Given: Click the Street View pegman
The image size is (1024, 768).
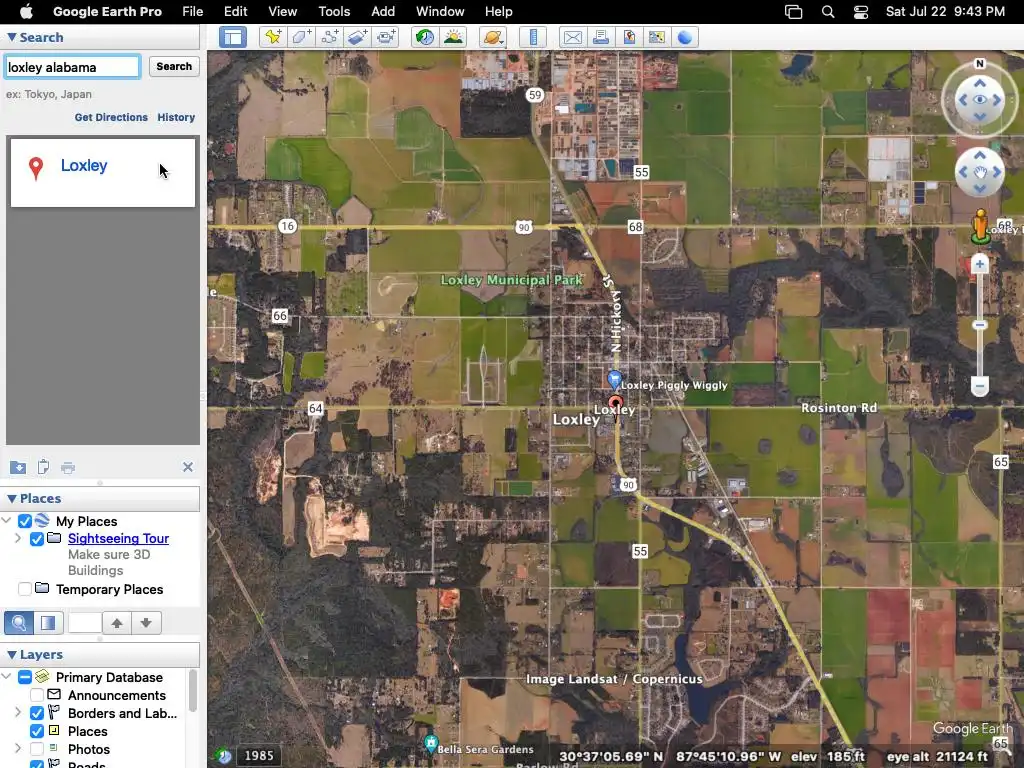Looking at the screenshot, I should pyautogui.click(x=980, y=227).
